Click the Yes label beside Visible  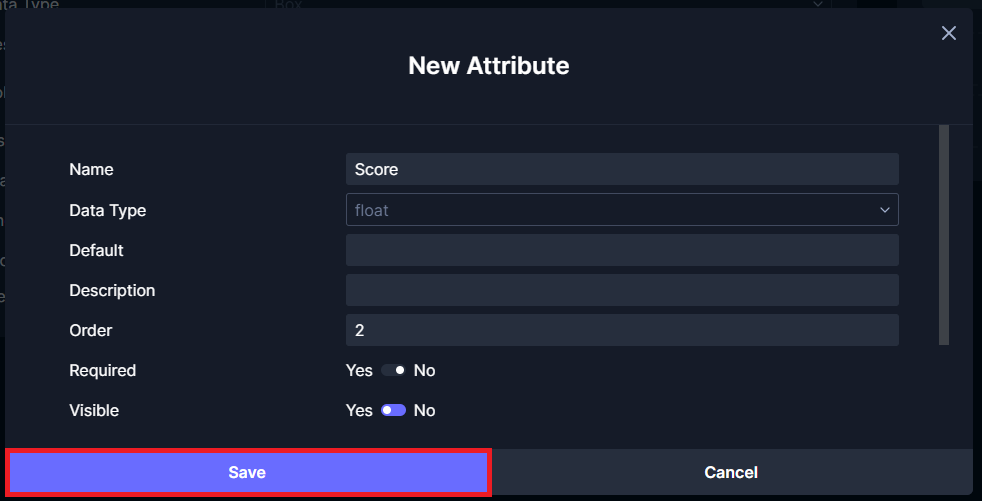(x=359, y=410)
